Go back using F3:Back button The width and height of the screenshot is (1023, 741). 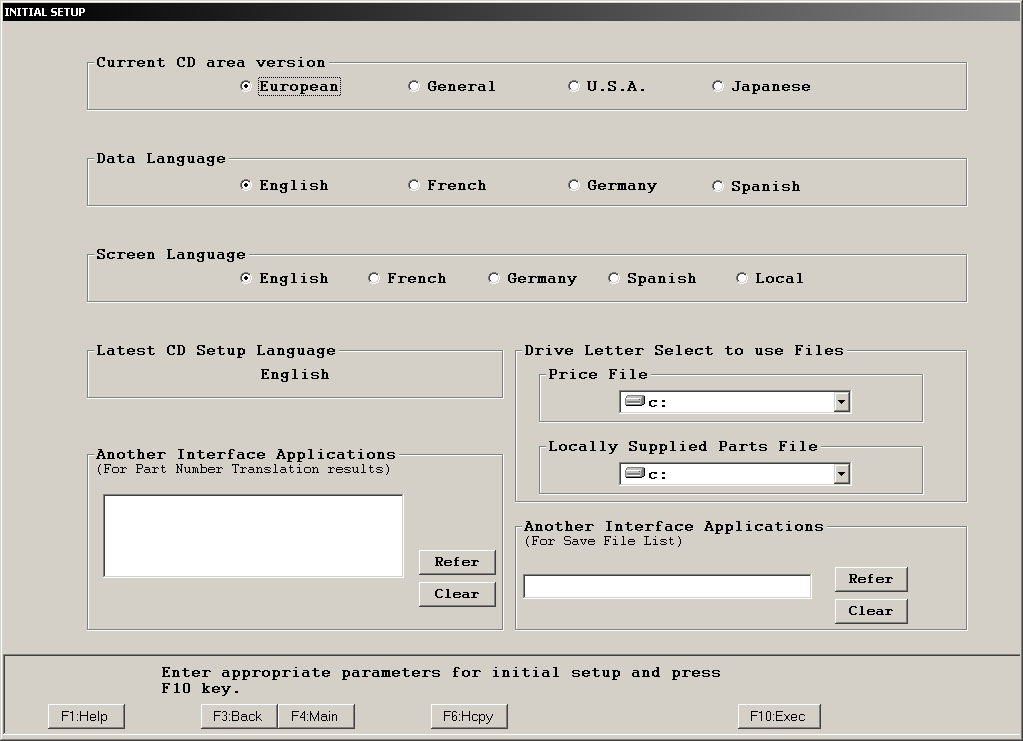point(239,716)
